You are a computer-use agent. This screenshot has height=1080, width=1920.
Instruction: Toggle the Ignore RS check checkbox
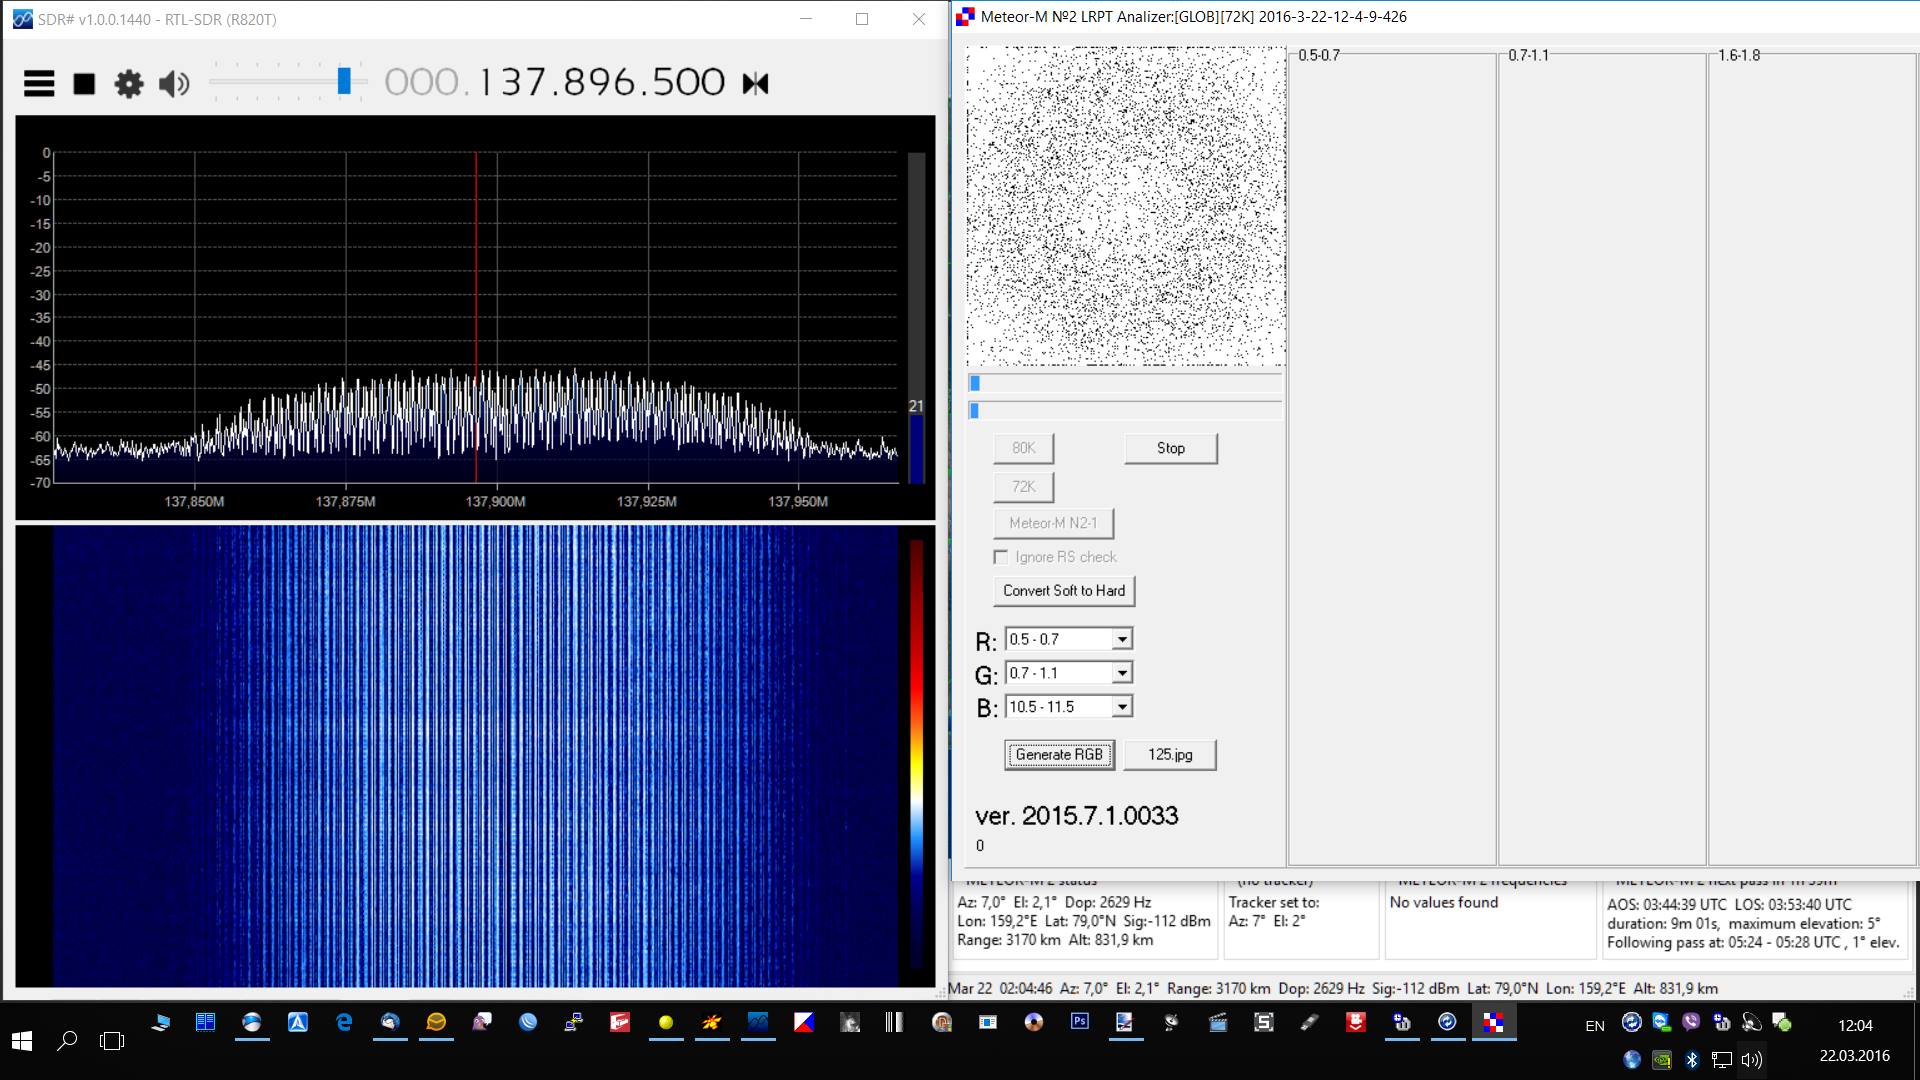pos(1001,557)
